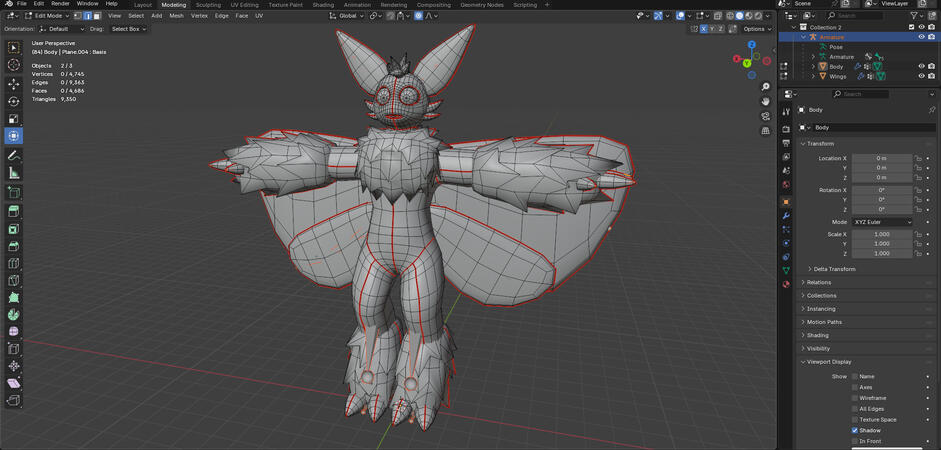Toggle camera view gizmo icon
This screenshot has width=941, height=450.
click(765, 115)
